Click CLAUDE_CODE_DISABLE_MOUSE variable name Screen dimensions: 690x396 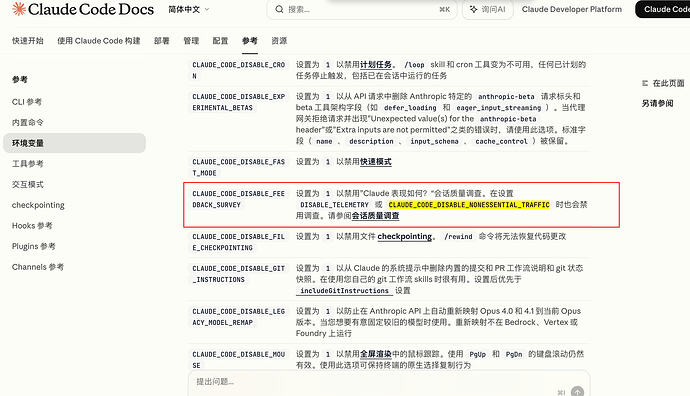pos(239,360)
